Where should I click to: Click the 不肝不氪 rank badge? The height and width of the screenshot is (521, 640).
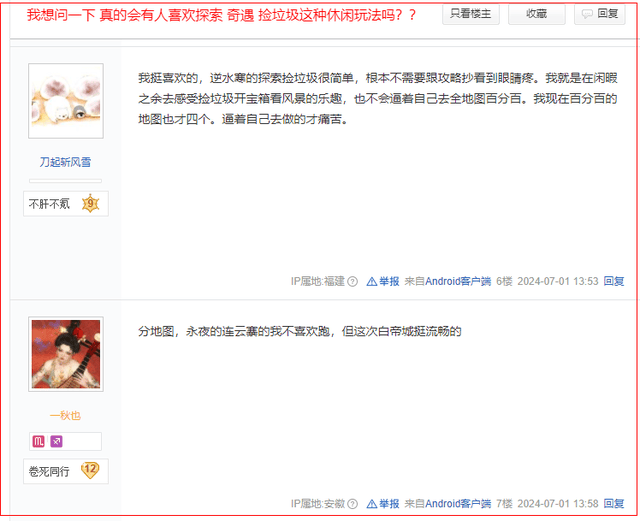[x=66, y=203]
